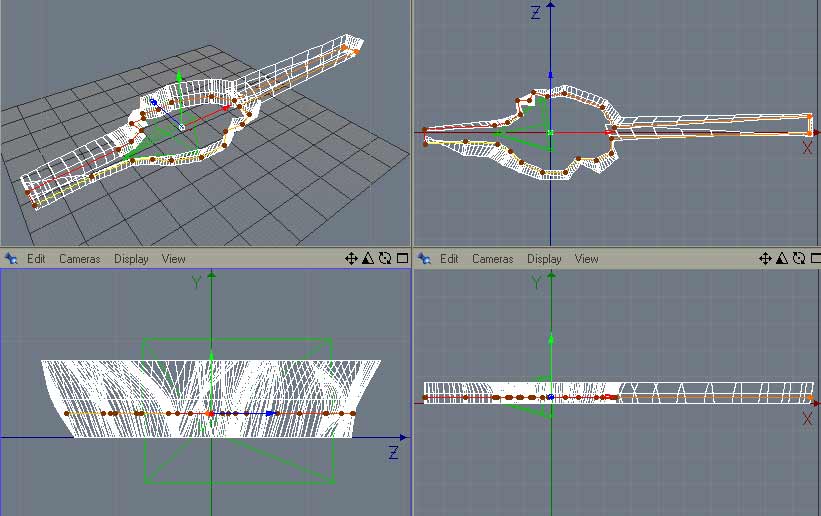Click the zoom camera icon in the side view
This screenshot has width=821, height=516.
368,258
